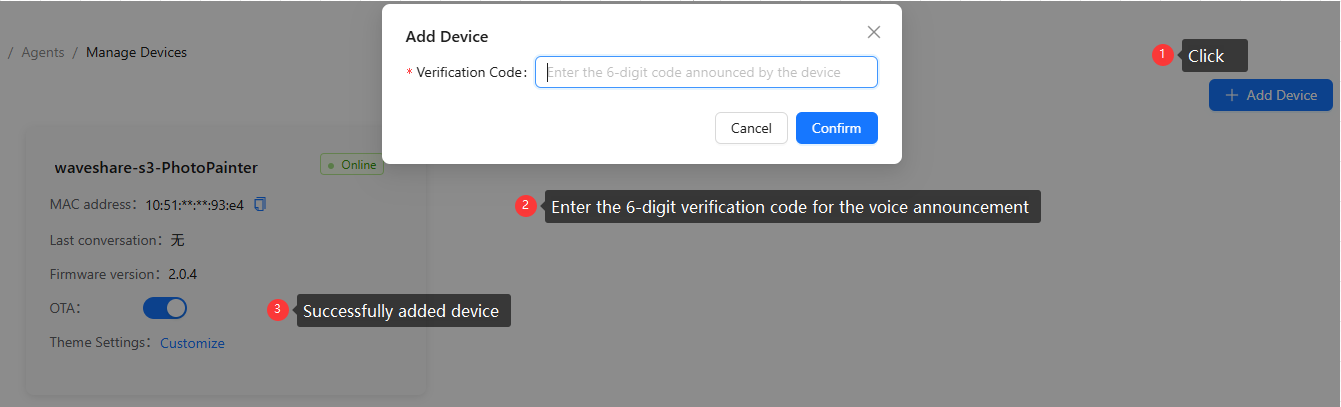Select Manage Devices breadcrumb item
This screenshot has height=407, width=1341.
click(136, 52)
